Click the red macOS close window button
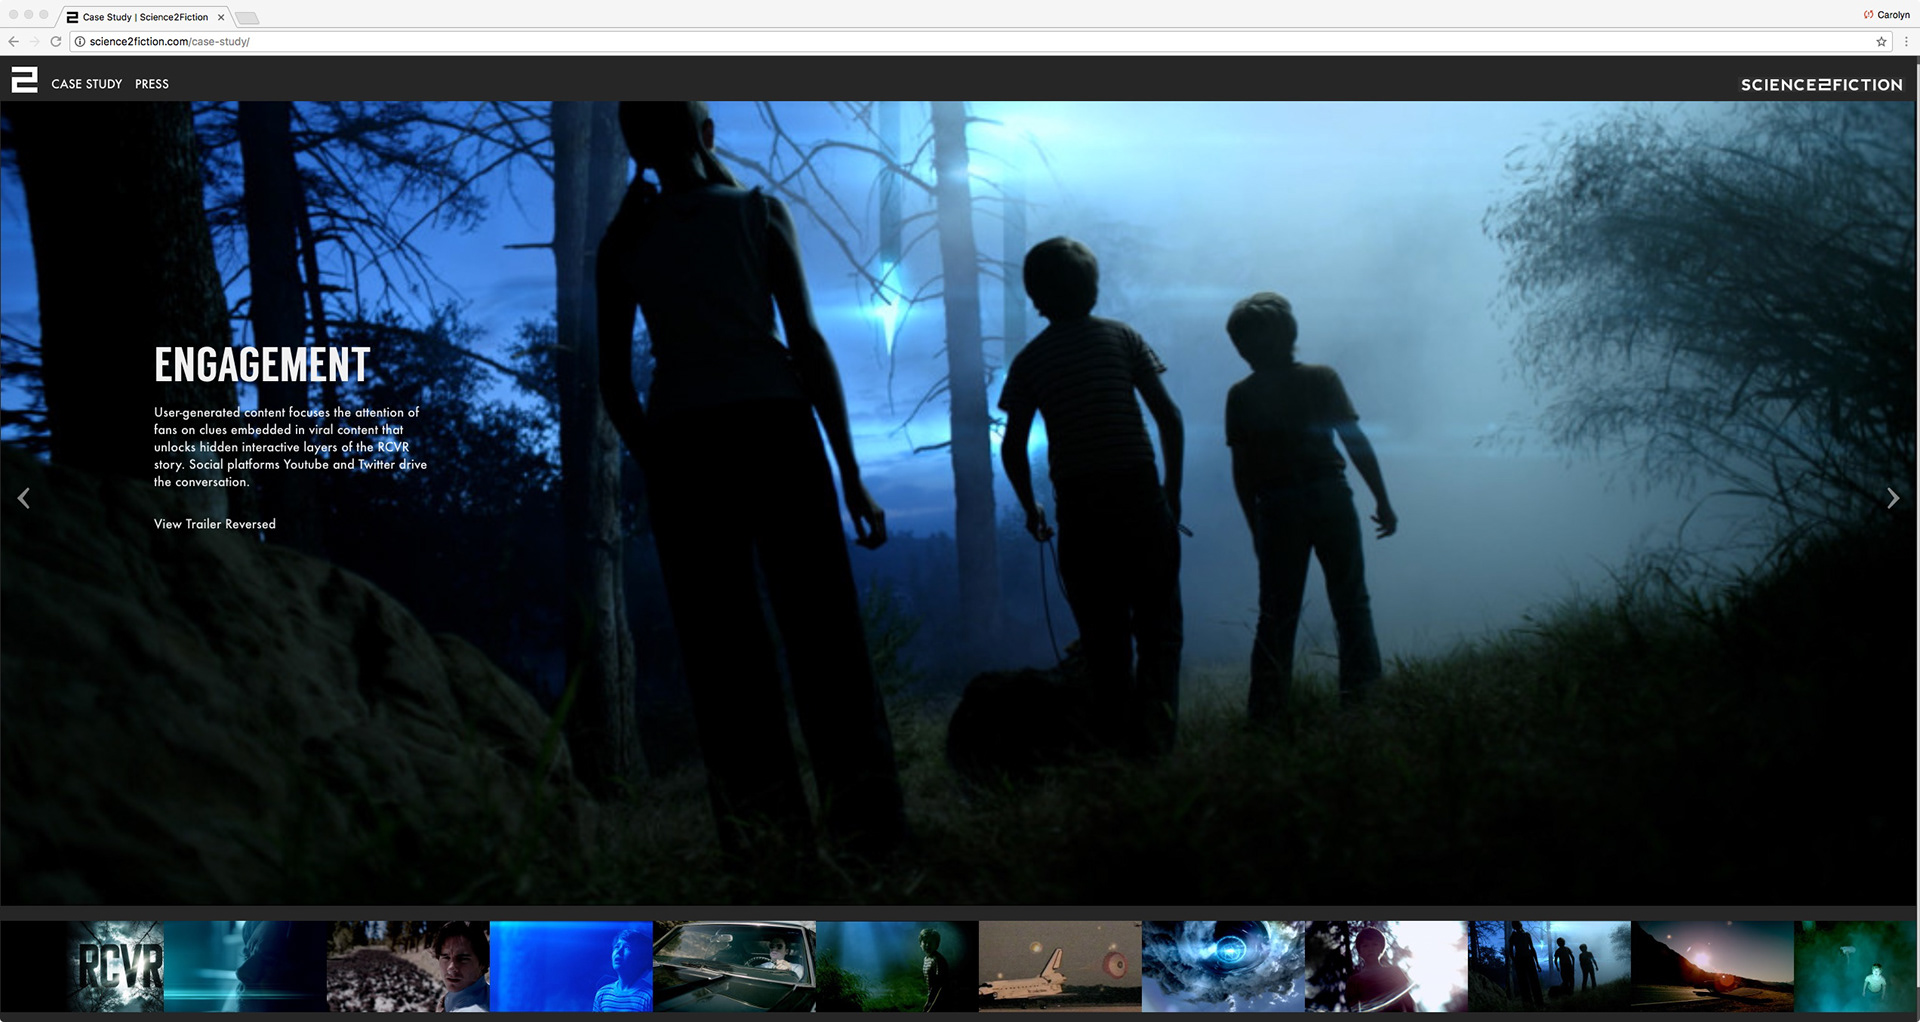1920x1022 pixels. tap(14, 15)
